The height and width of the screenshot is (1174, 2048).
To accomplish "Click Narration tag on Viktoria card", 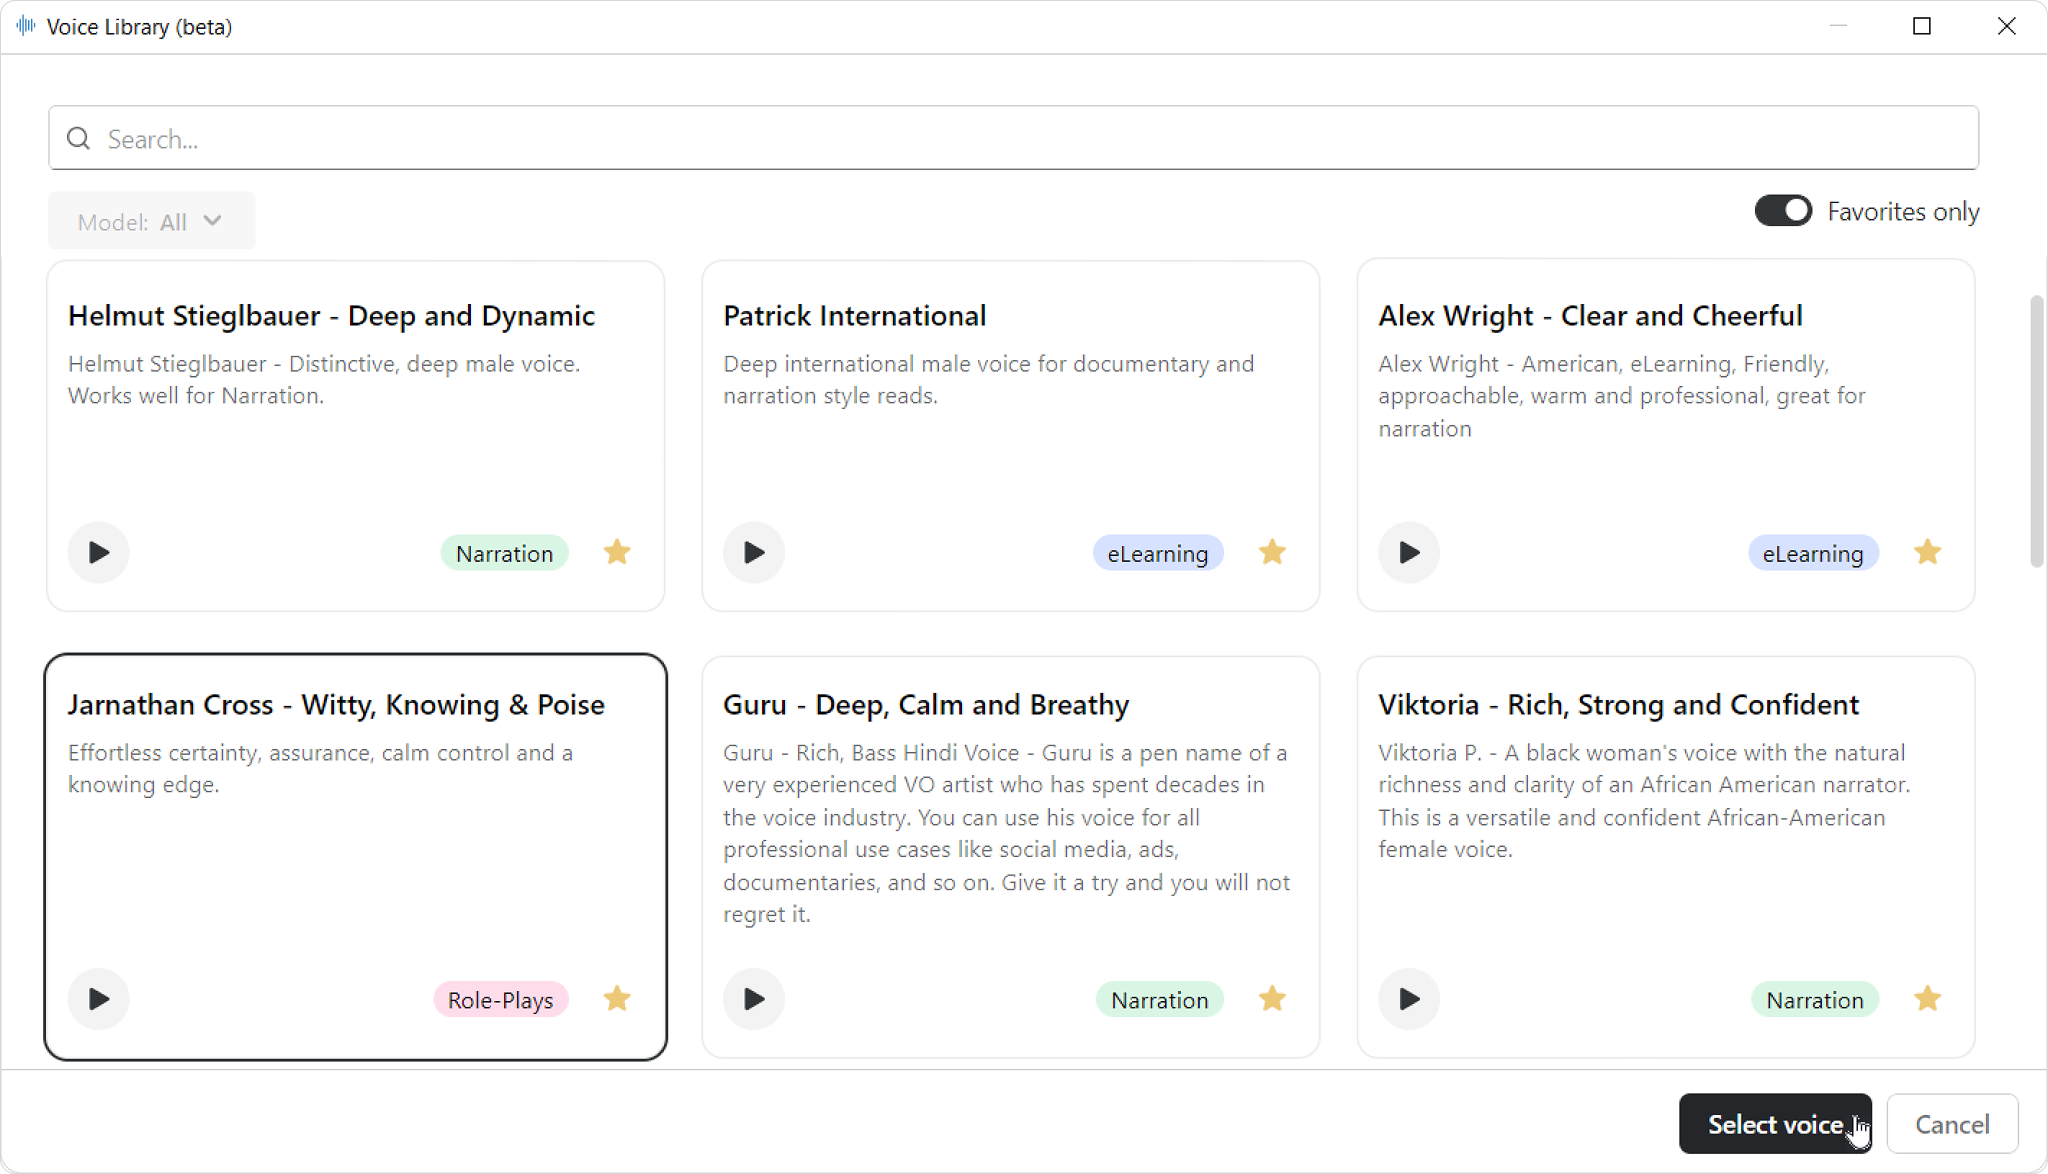I will tap(1815, 1000).
